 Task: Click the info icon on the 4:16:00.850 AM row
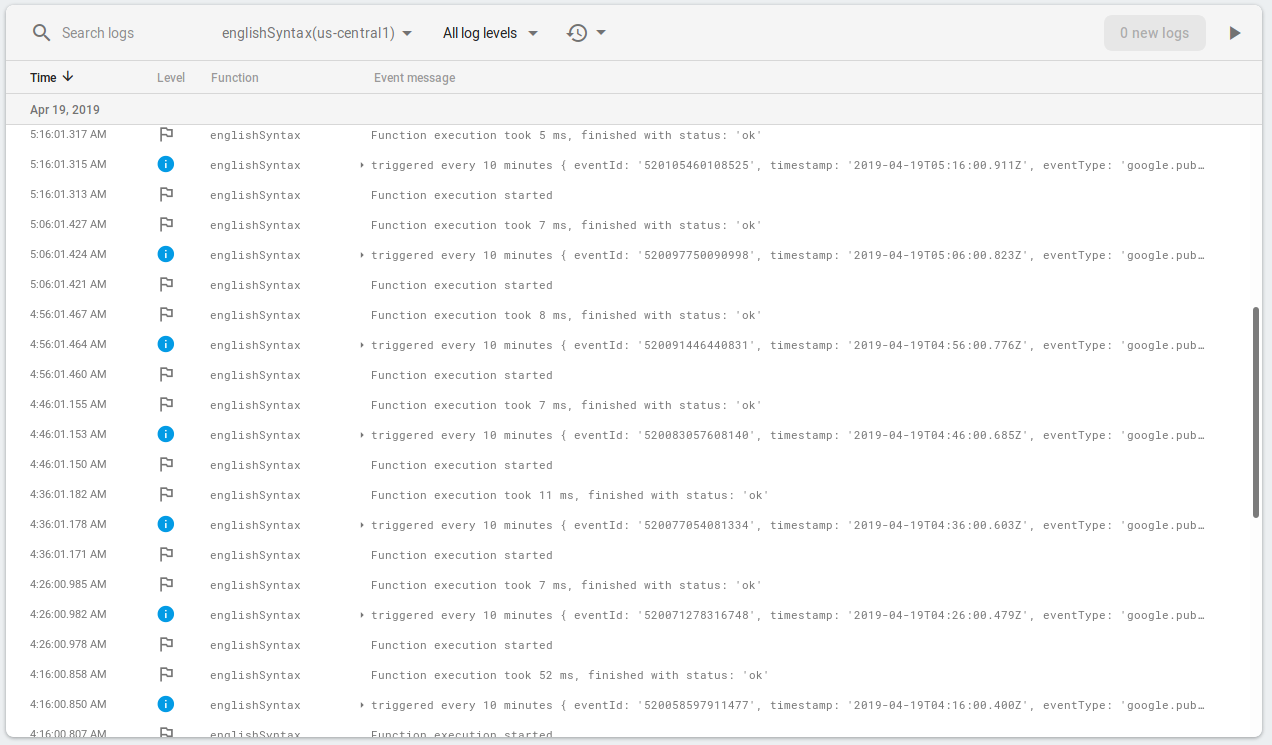166,704
